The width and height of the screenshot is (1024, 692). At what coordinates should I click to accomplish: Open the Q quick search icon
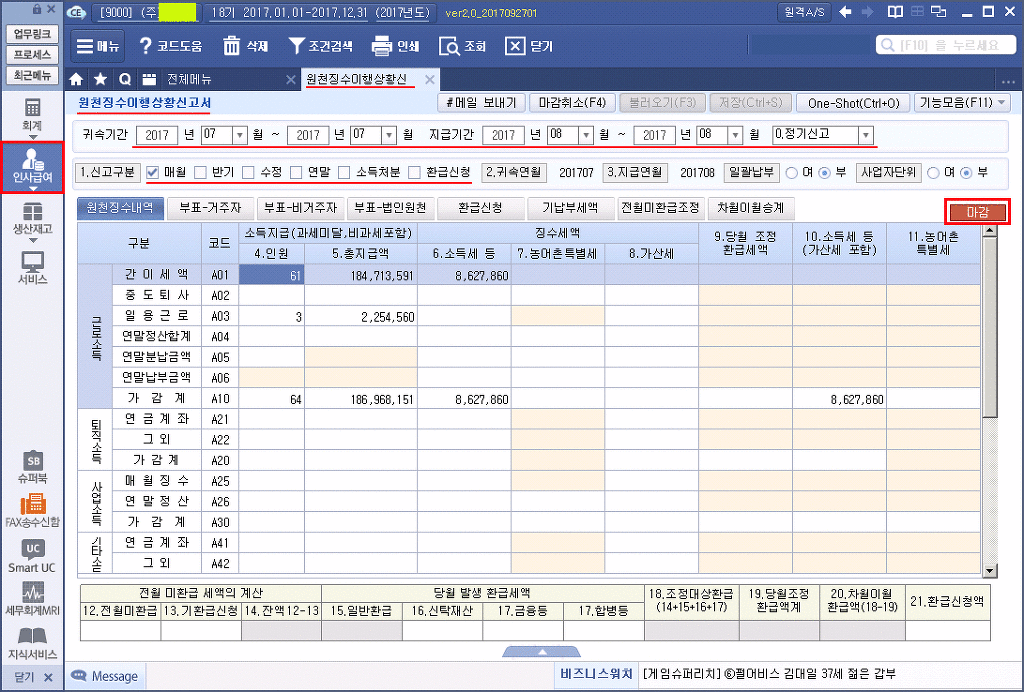[125, 80]
